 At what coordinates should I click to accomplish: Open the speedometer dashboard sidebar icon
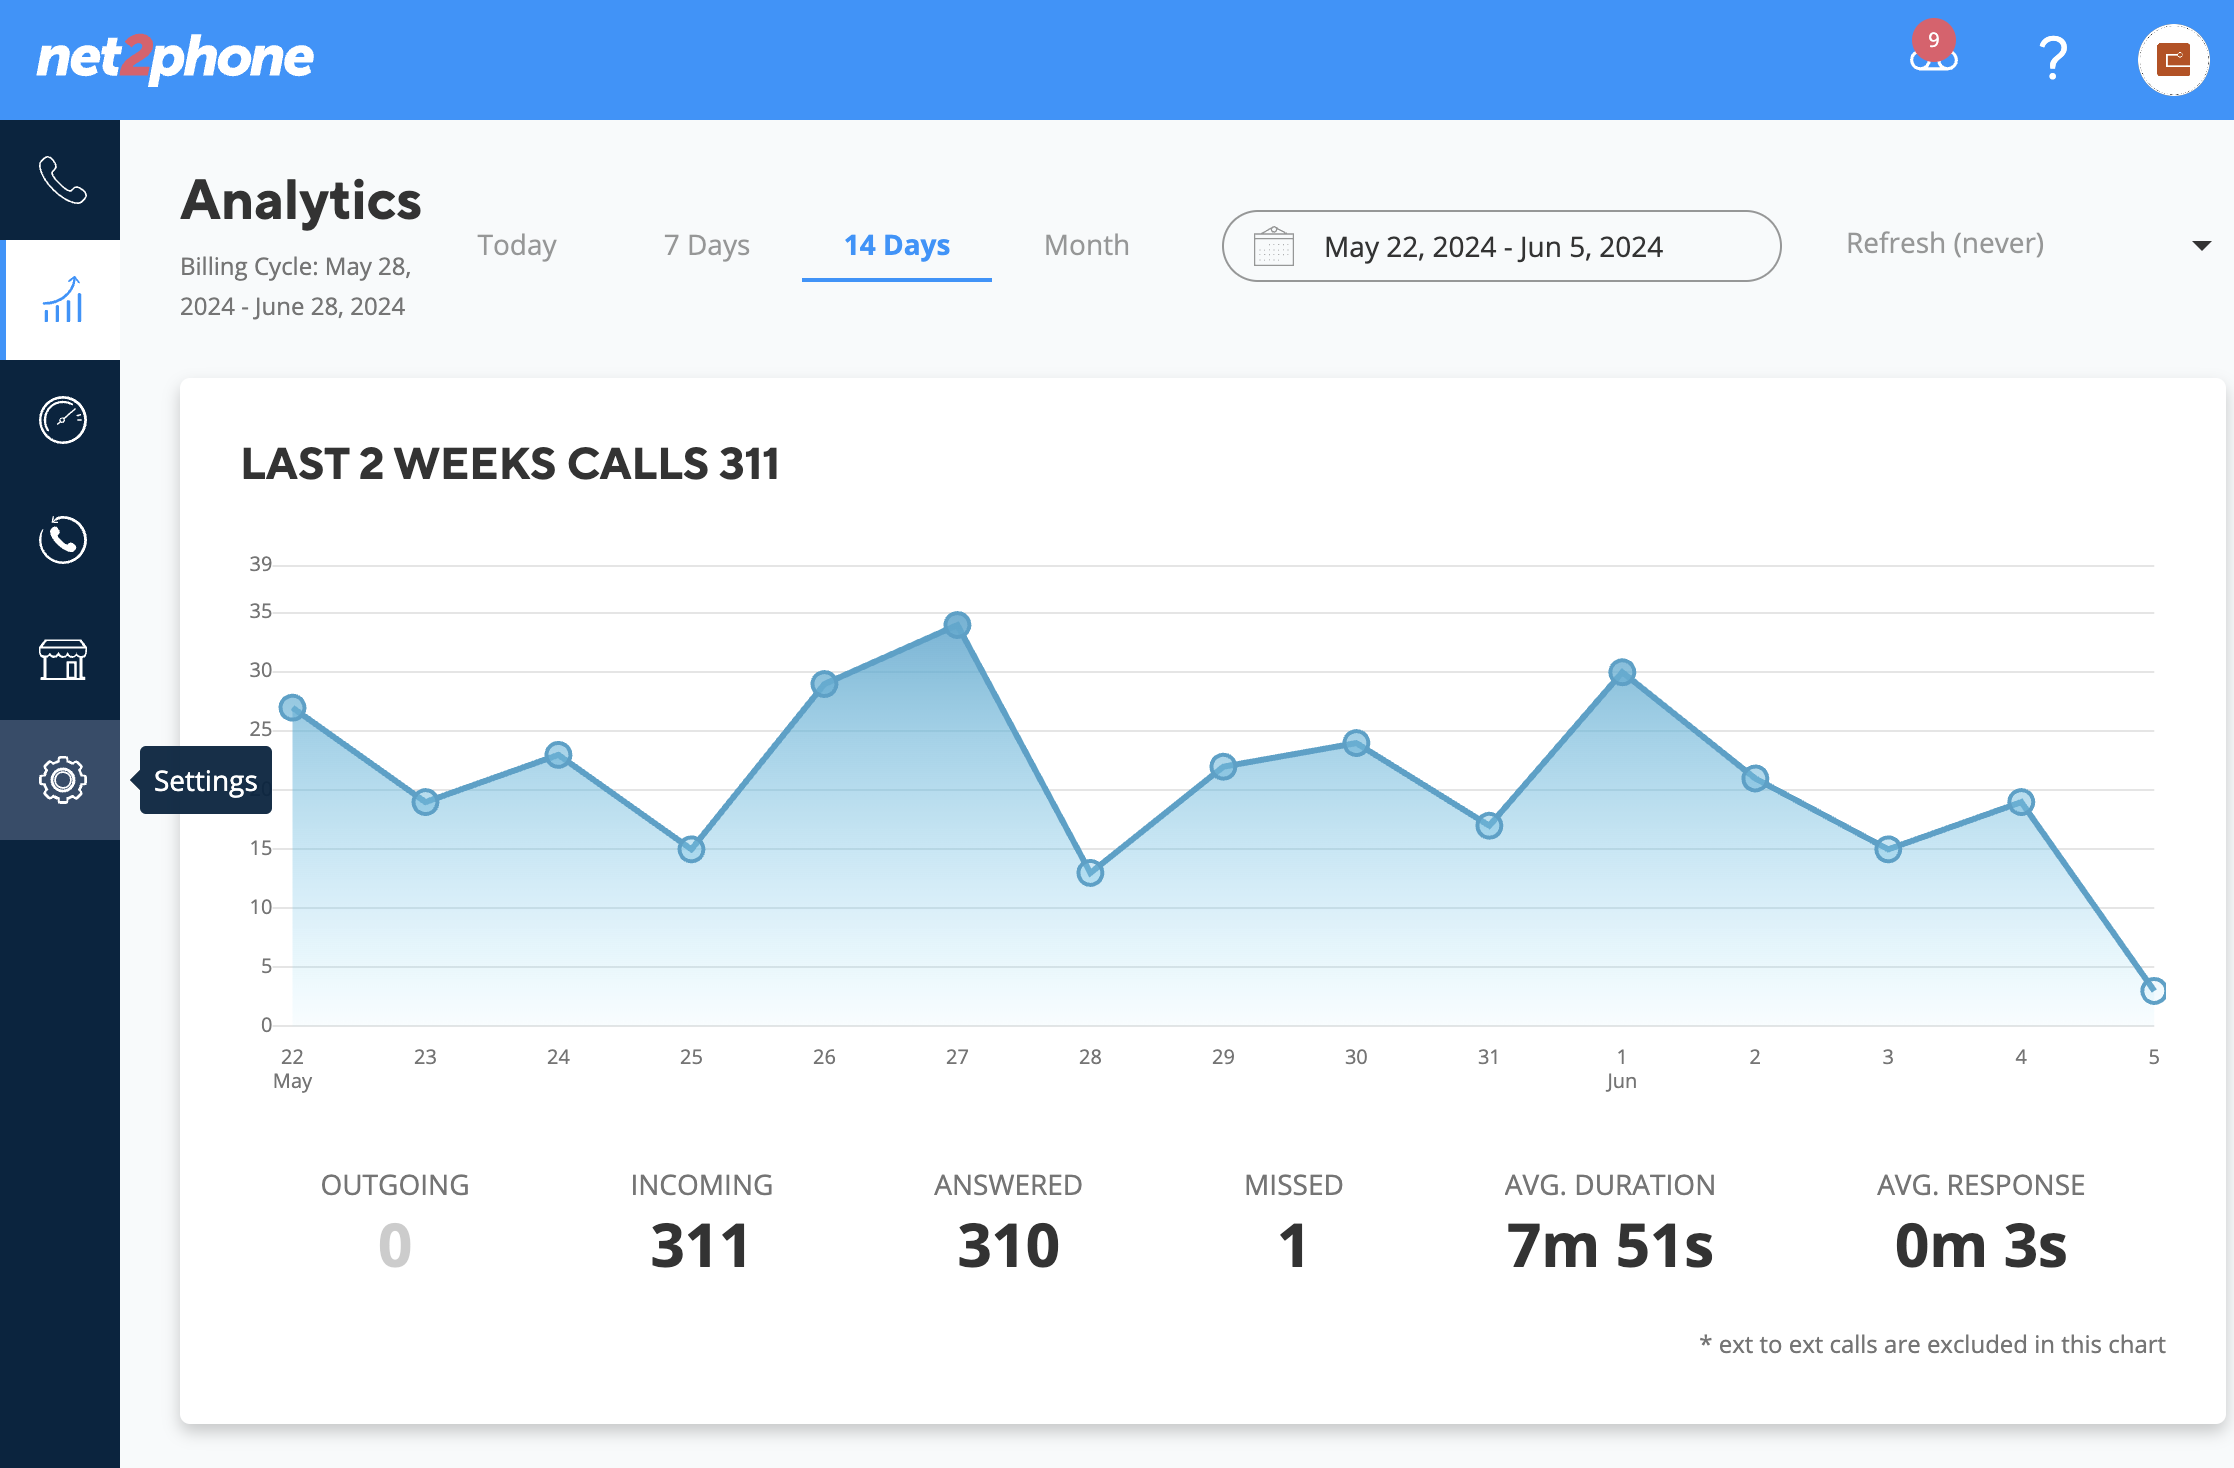point(62,420)
